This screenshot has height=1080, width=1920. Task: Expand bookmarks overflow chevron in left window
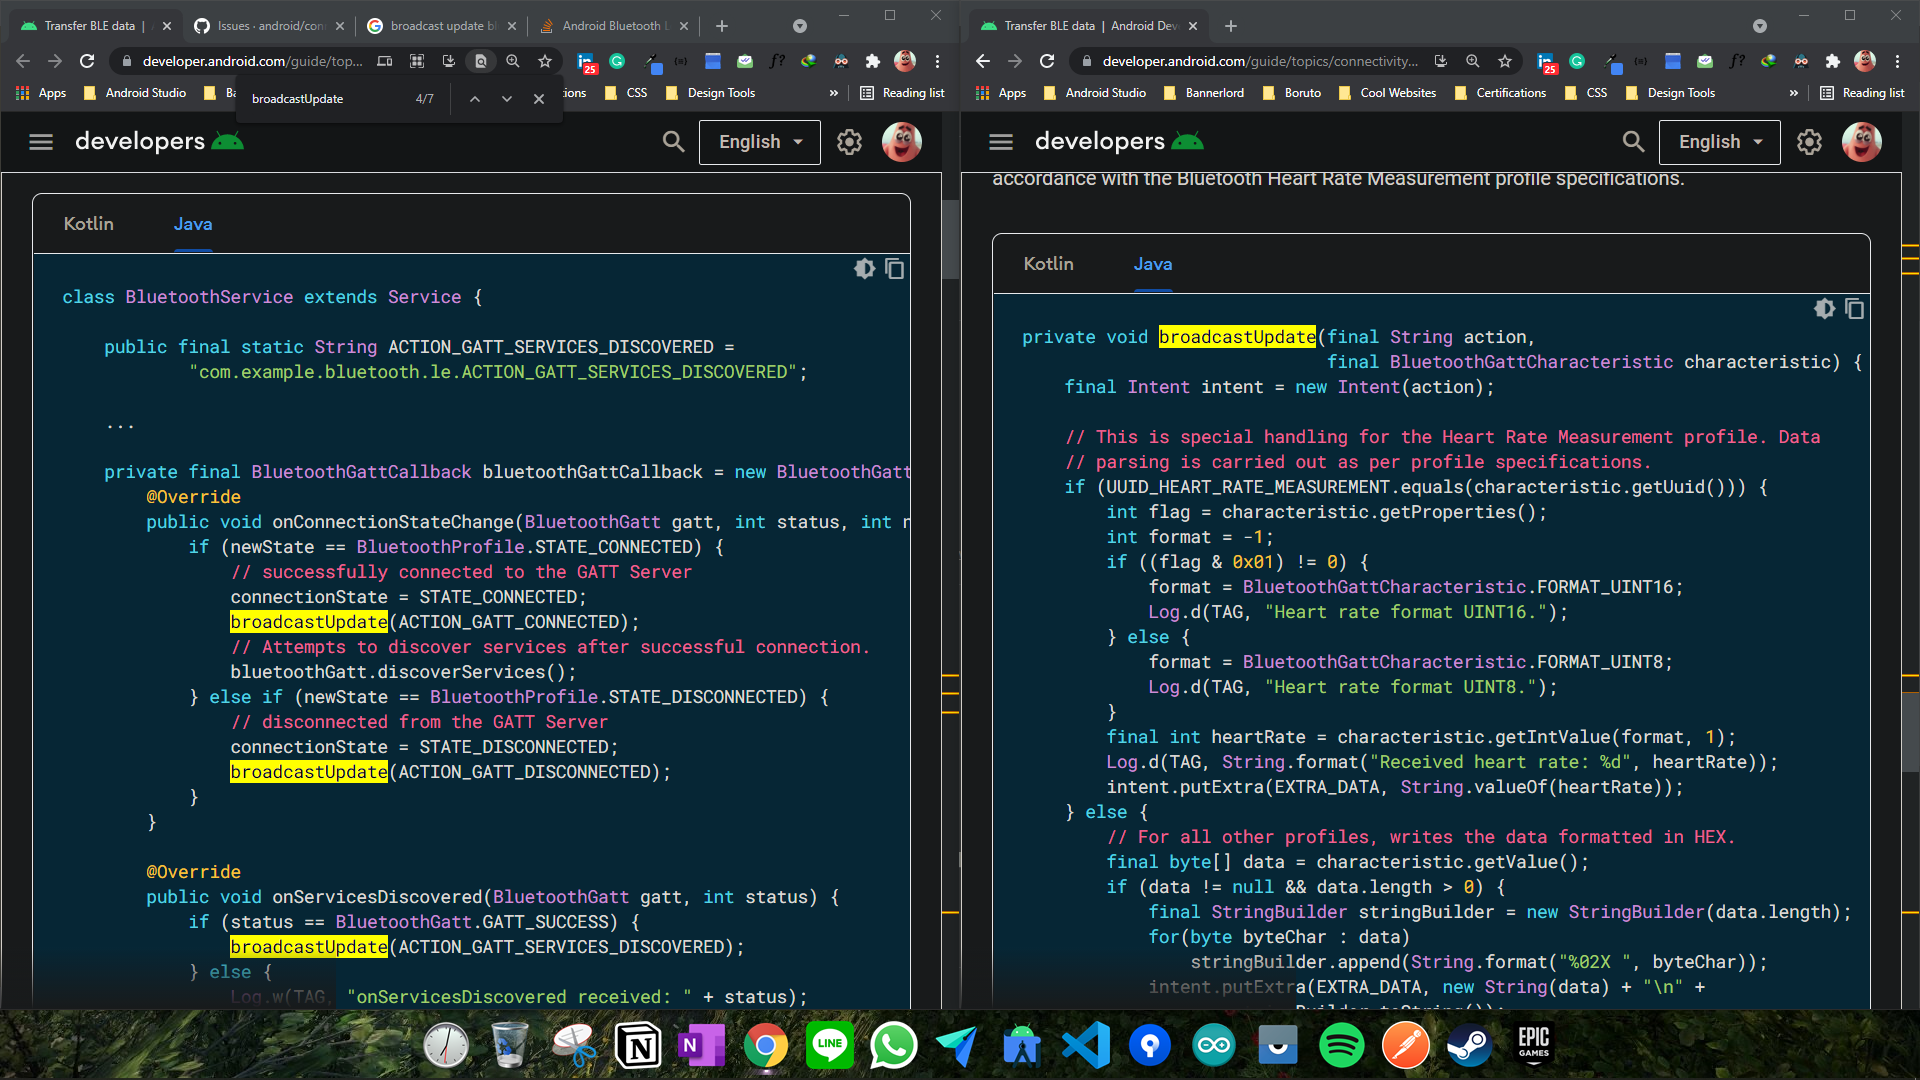click(834, 93)
